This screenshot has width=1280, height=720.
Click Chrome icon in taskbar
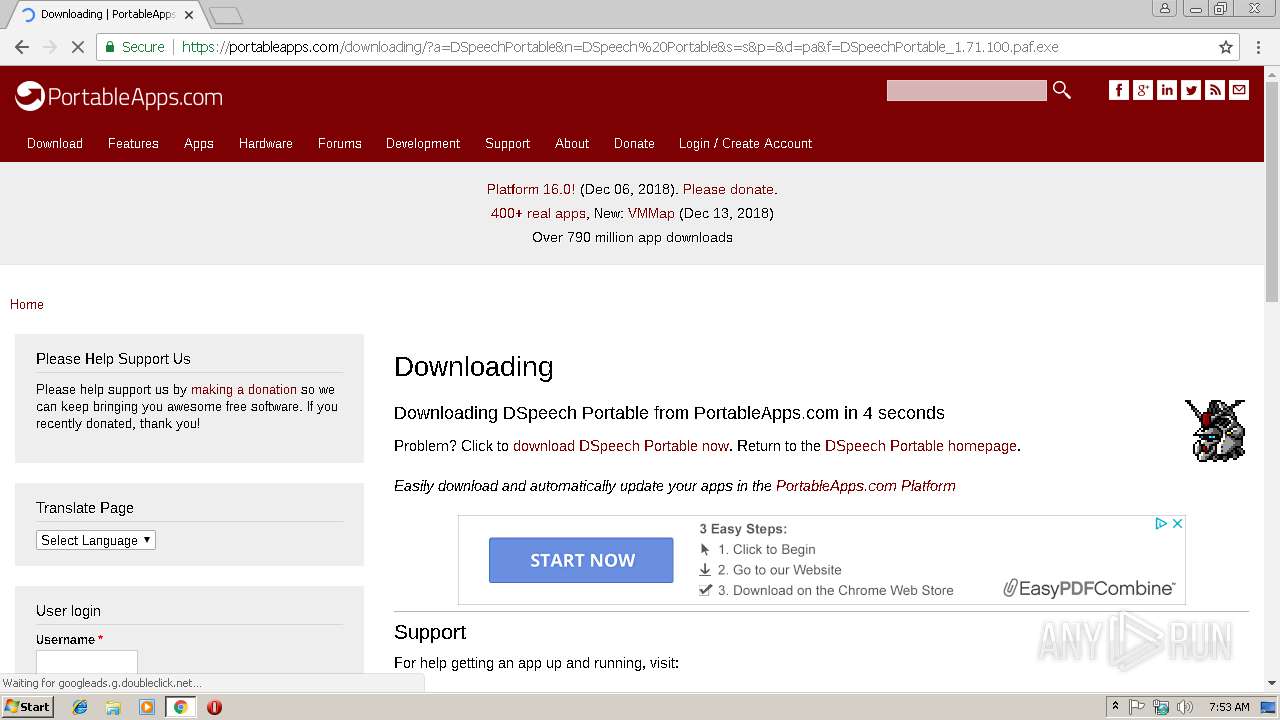pos(180,707)
